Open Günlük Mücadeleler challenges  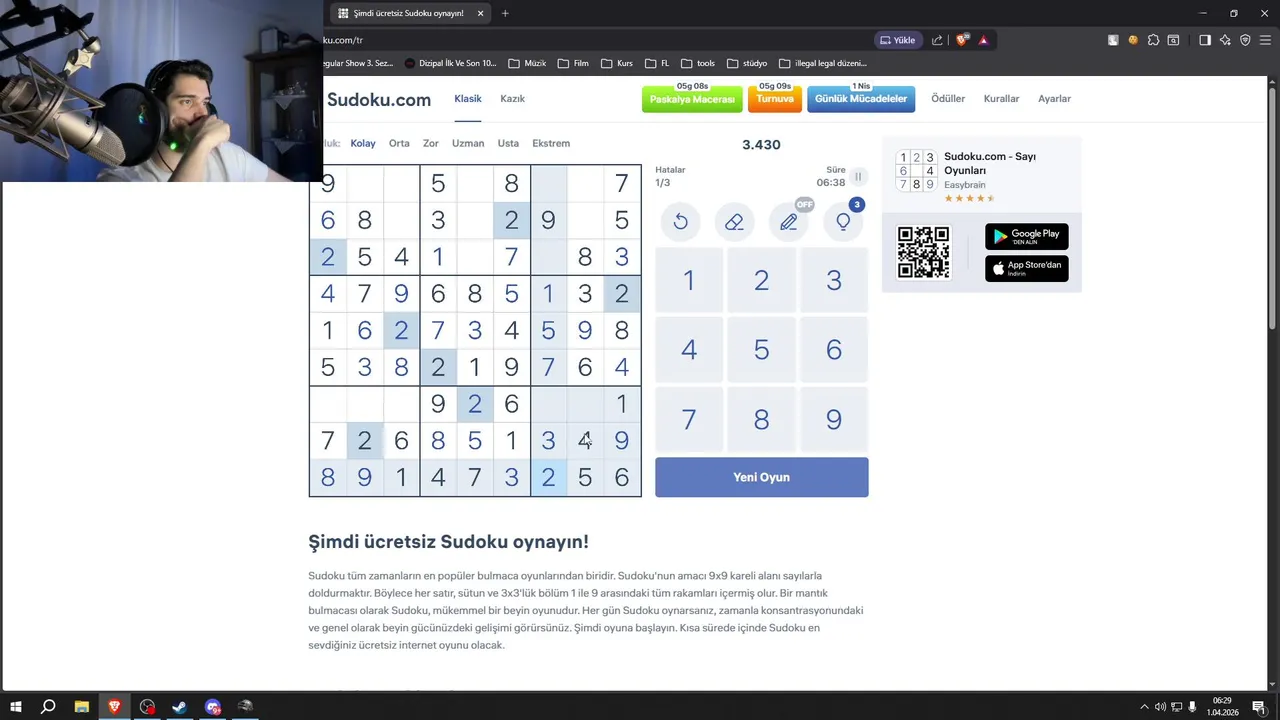[861, 99]
